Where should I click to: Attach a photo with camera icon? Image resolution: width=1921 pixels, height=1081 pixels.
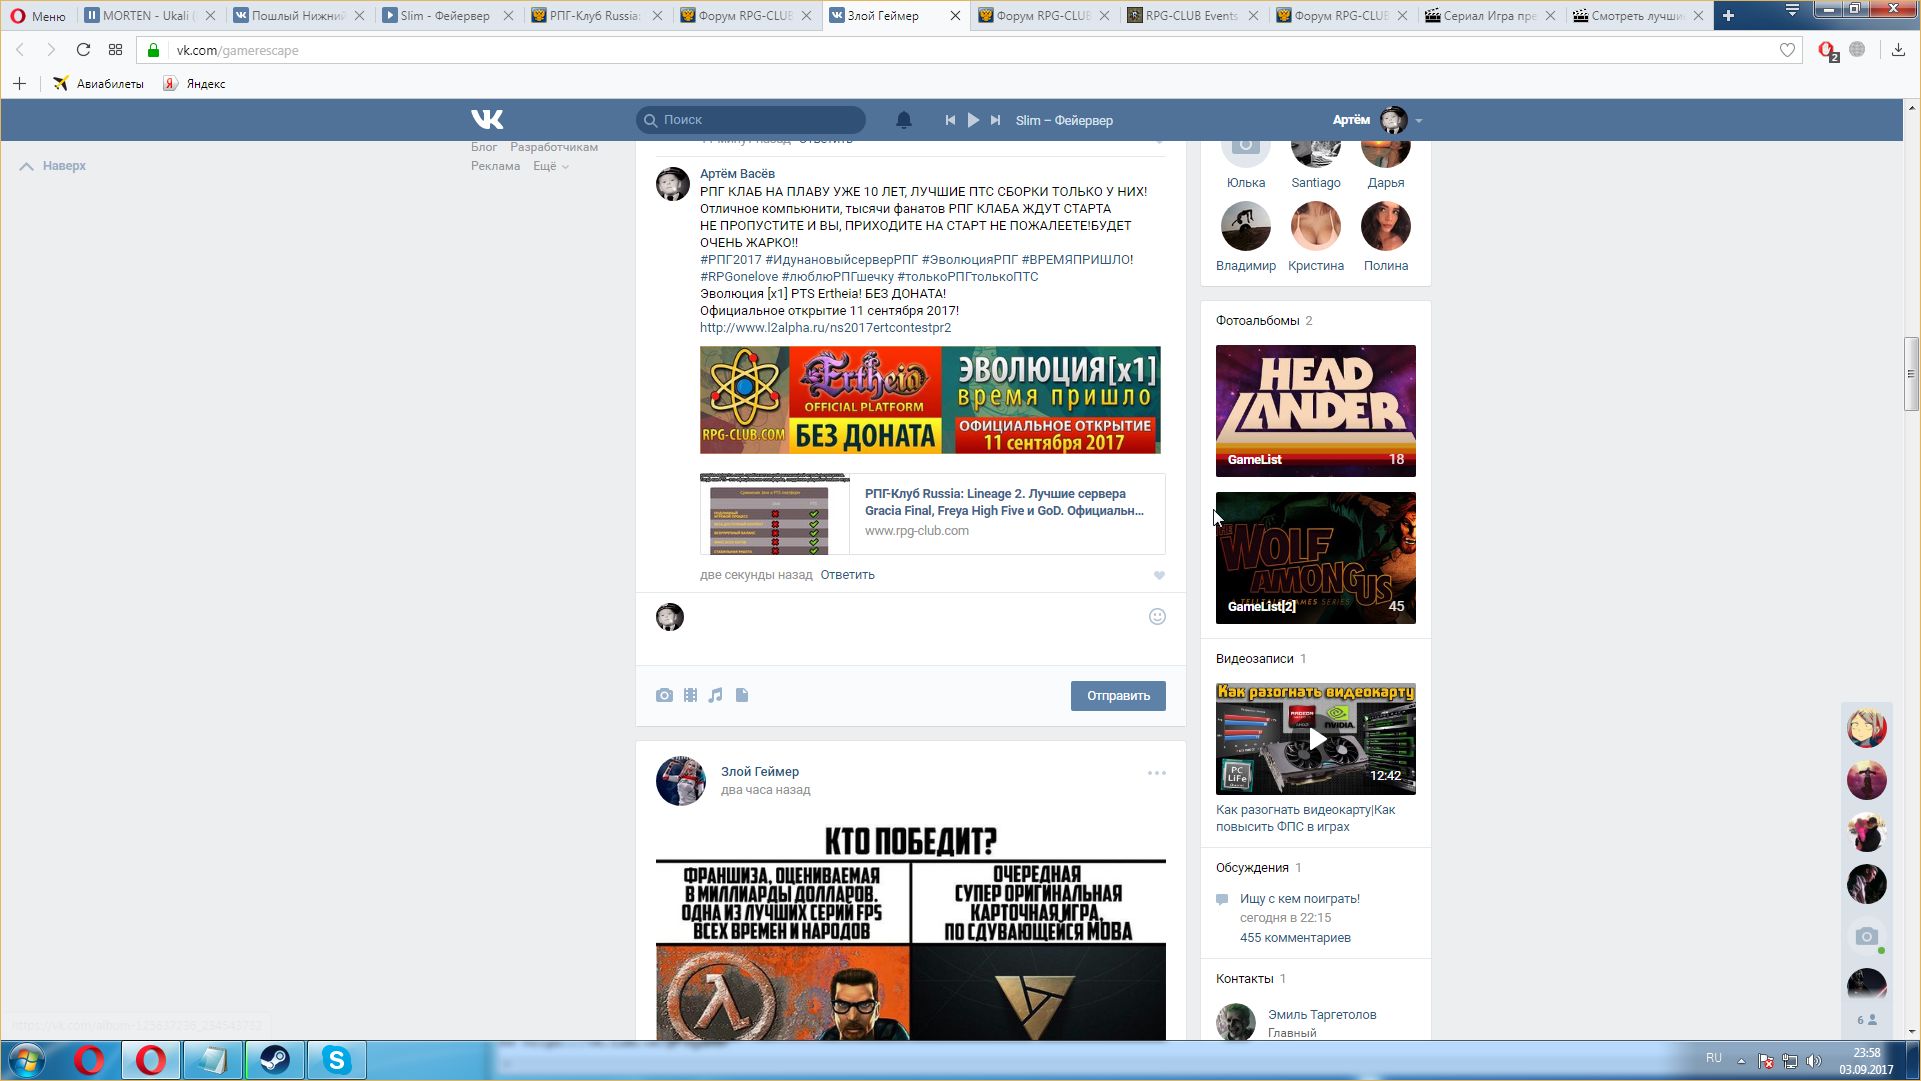(x=664, y=695)
